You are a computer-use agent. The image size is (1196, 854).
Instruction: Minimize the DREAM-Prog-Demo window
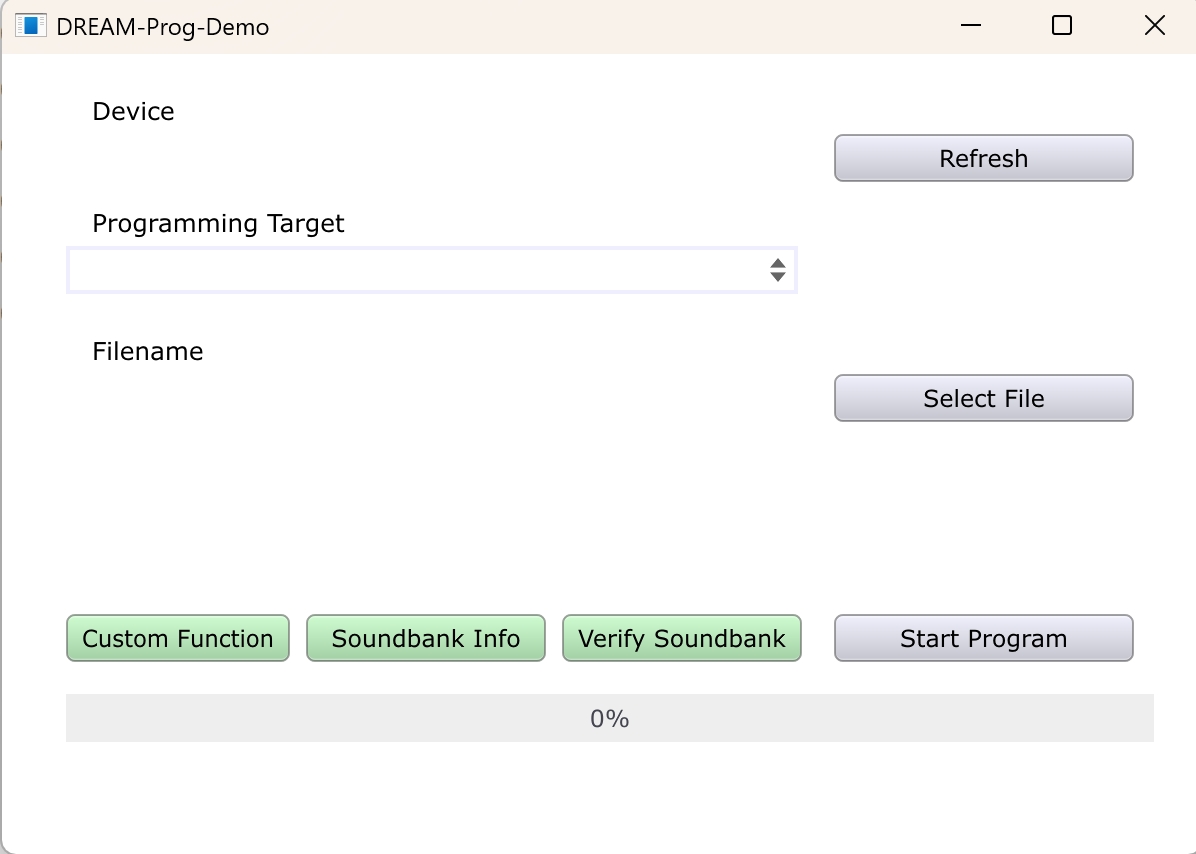971,25
